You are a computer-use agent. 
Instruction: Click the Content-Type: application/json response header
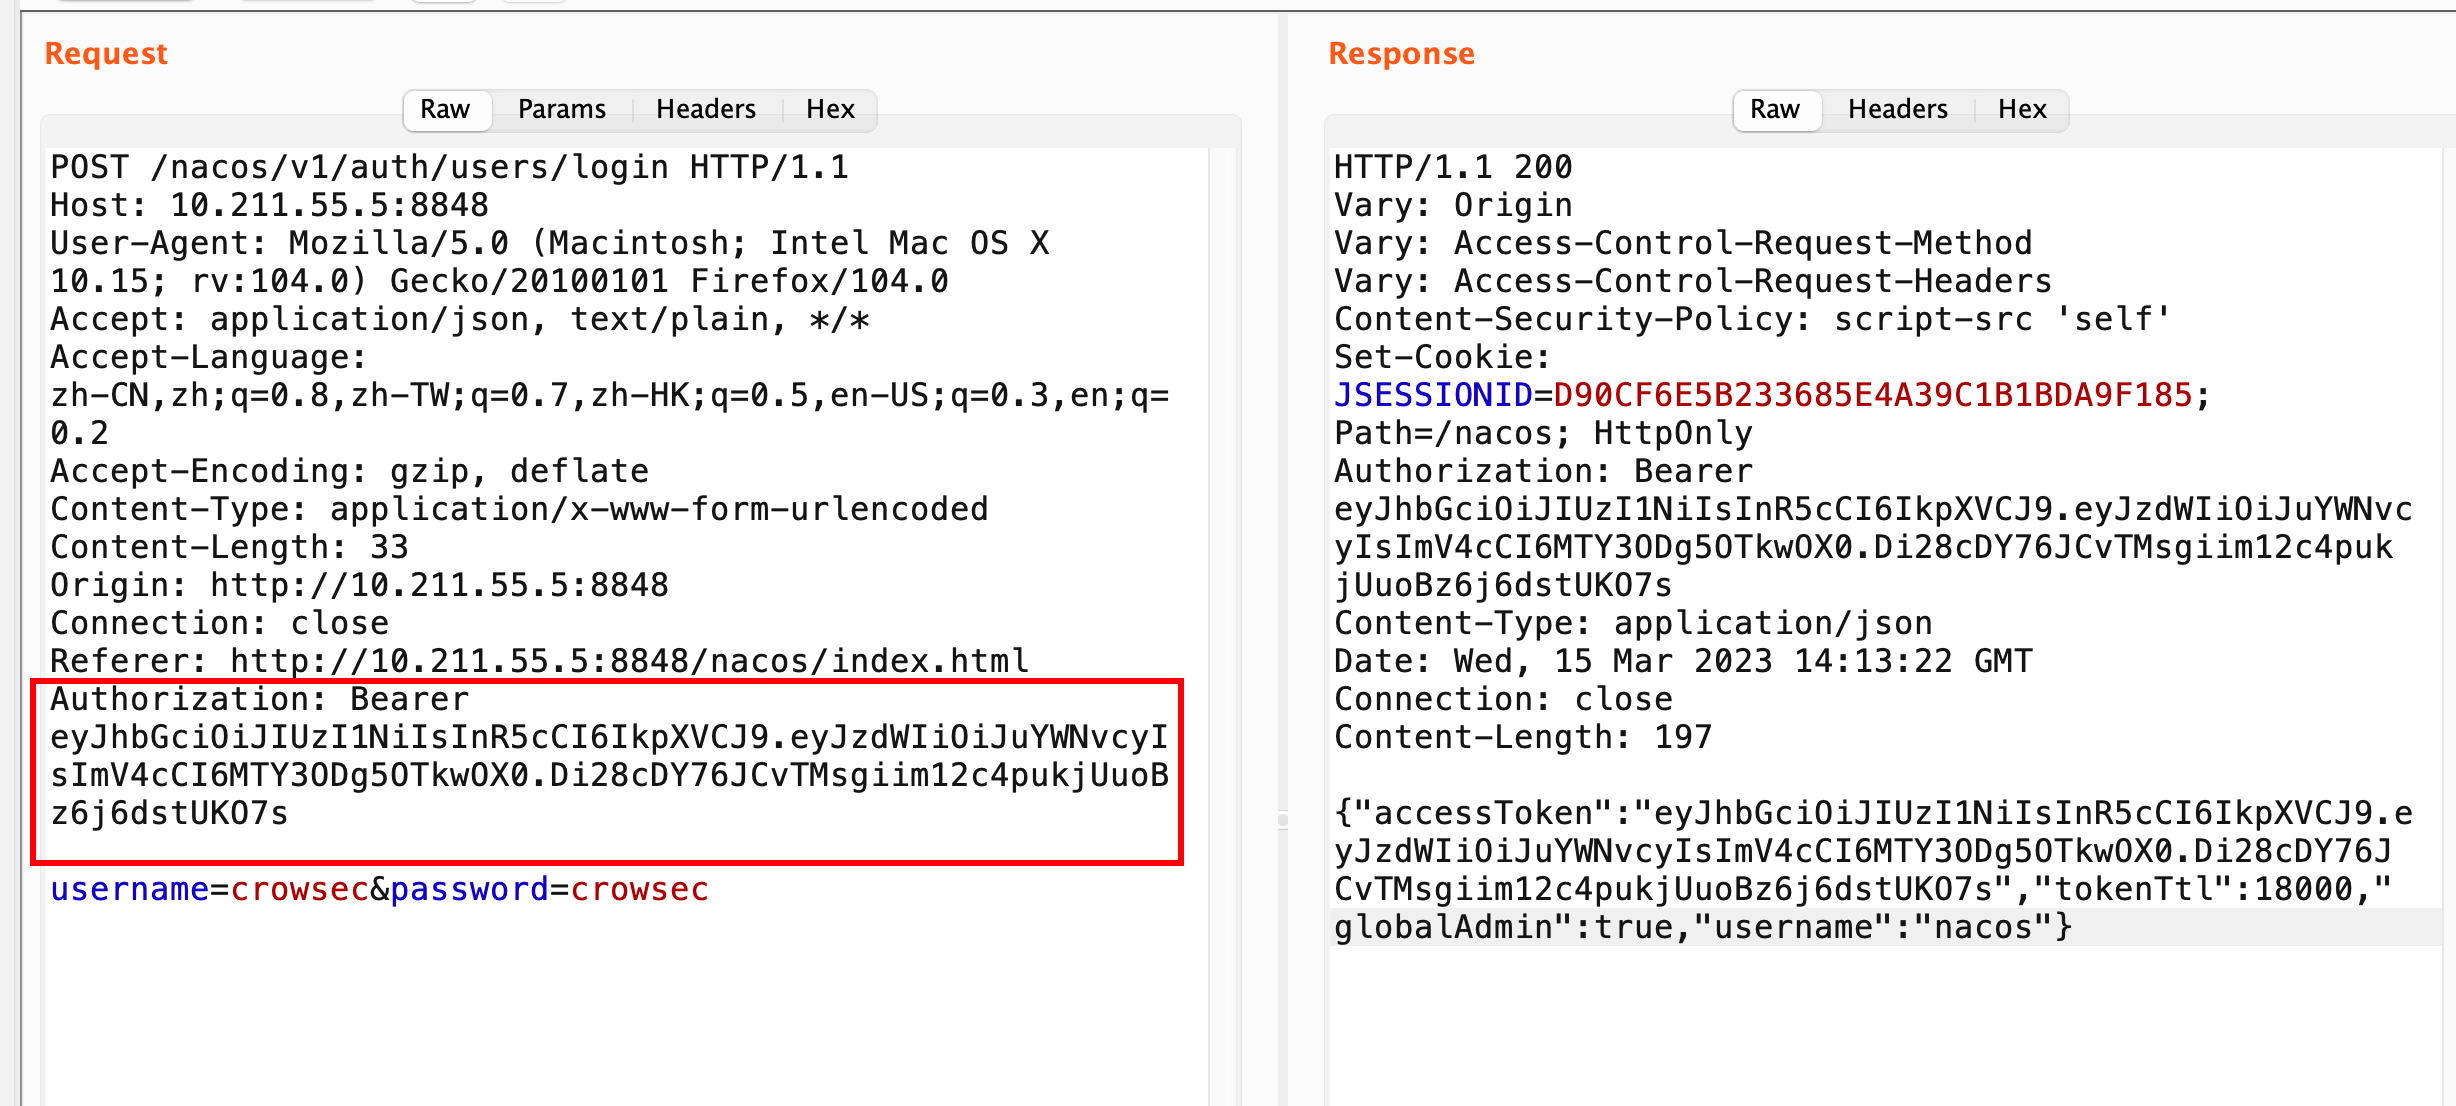click(x=1633, y=623)
